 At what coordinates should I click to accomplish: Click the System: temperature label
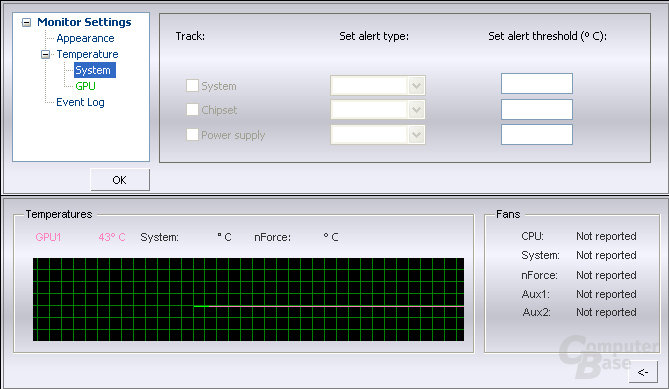pyautogui.click(x=160, y=237)
